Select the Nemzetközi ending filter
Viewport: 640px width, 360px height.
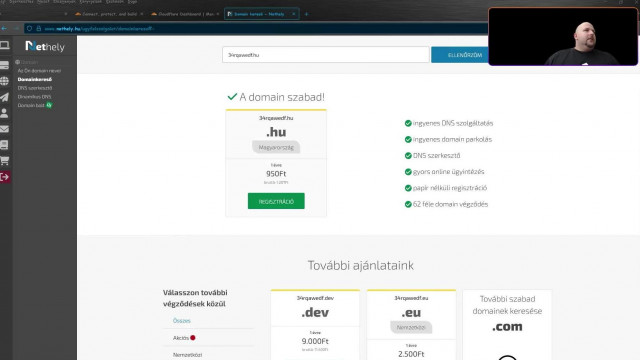(x=187, y=355)
